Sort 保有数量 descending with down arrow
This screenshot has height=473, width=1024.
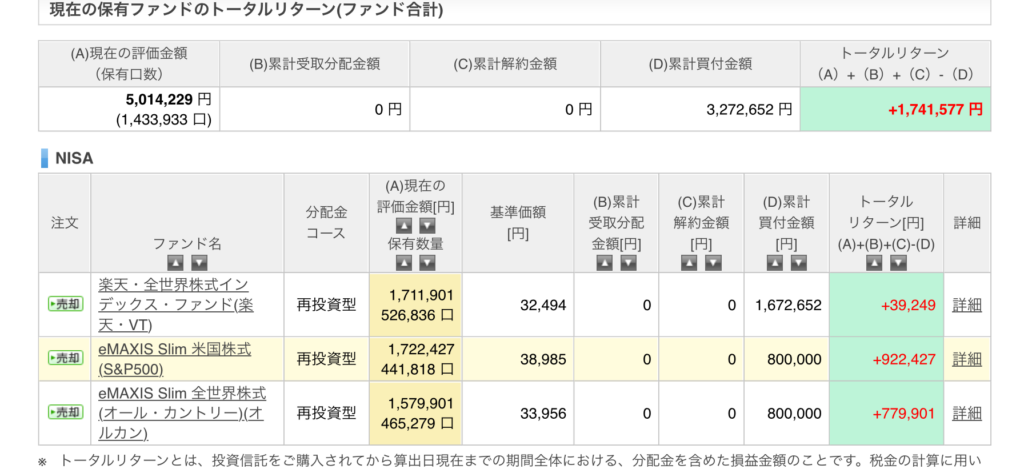[x=427, y=262]
